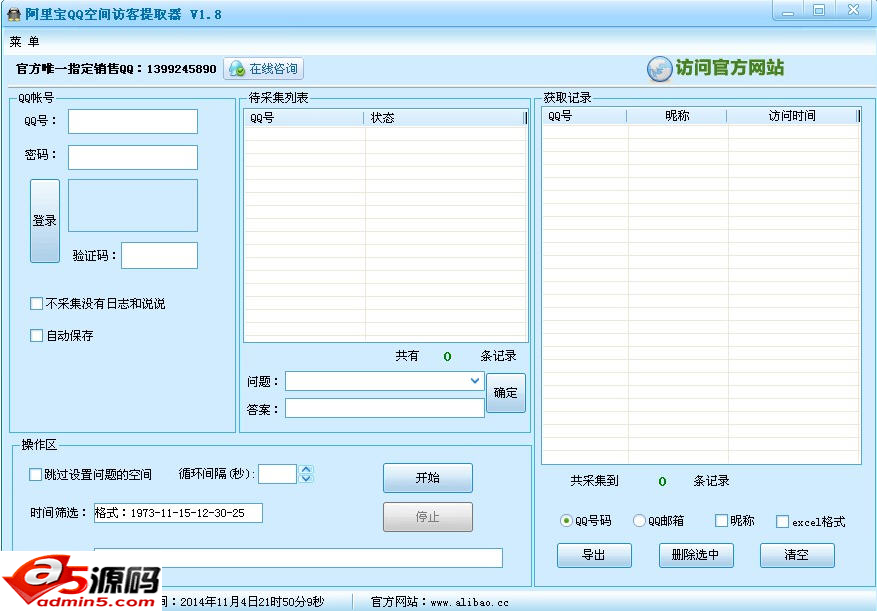This screenshot has width=877, height=611.
Task: Toggle the 昵称 export checkbox
Action: point(722,521)
